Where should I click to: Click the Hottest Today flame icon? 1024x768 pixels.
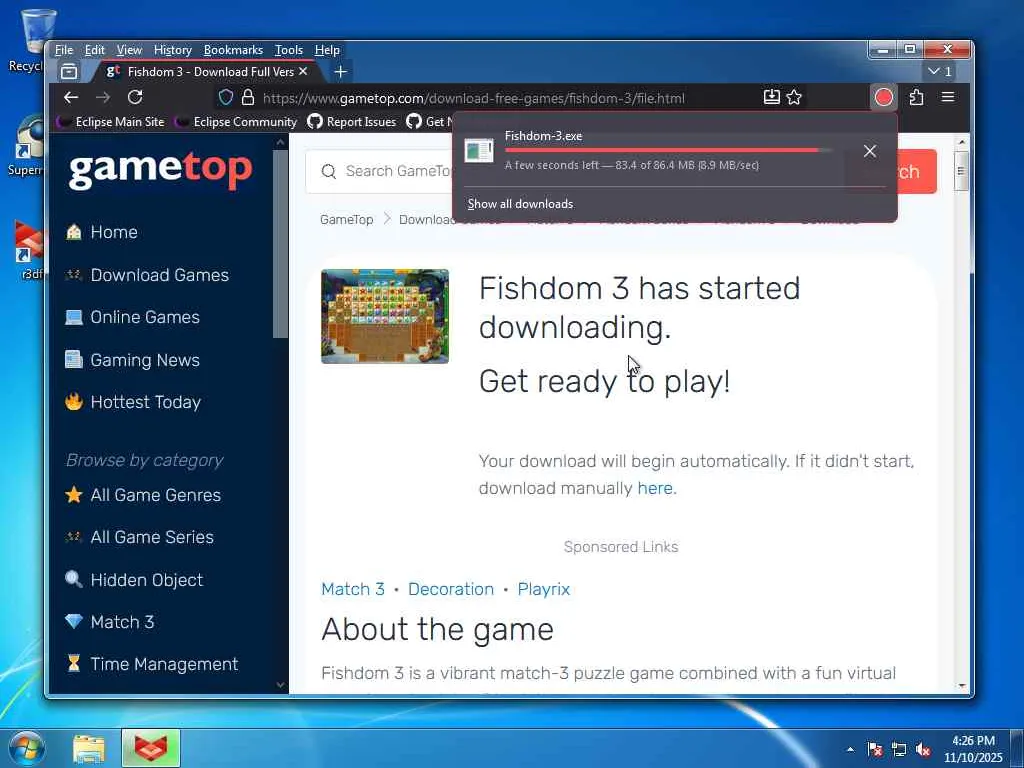point(74,402)
